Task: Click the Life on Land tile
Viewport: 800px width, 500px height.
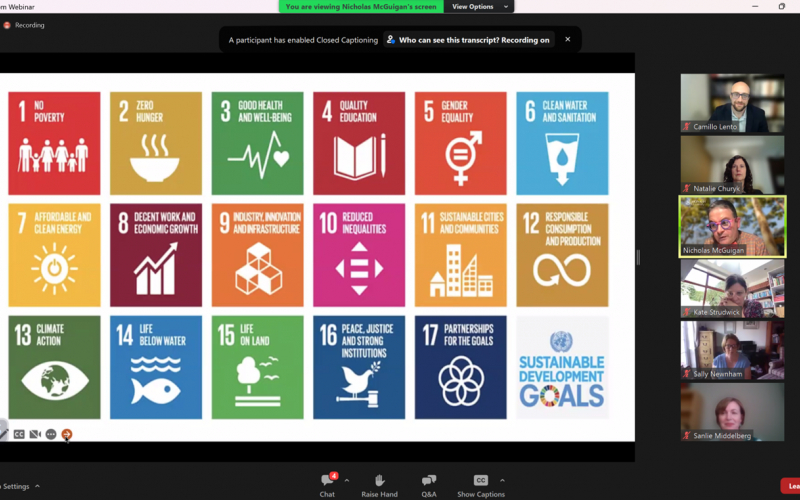Action: tap(257, 367)
